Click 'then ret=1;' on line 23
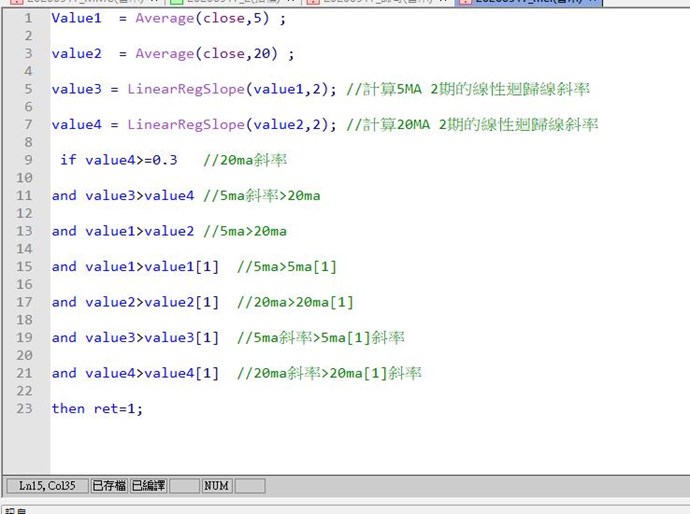The width and height of the screenshot is (690, 514). 97,409
